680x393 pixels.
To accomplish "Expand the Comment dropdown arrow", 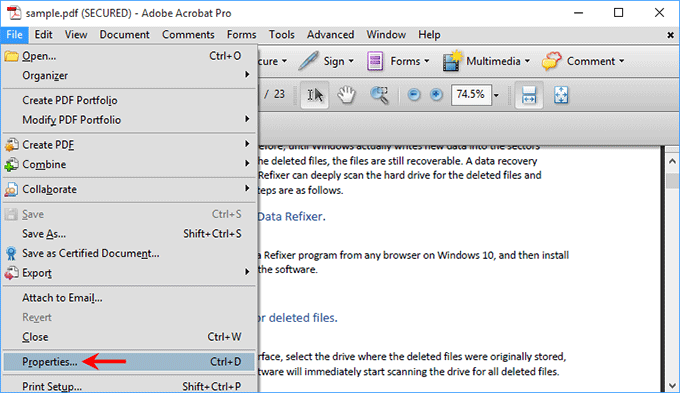I will [622, 61].
